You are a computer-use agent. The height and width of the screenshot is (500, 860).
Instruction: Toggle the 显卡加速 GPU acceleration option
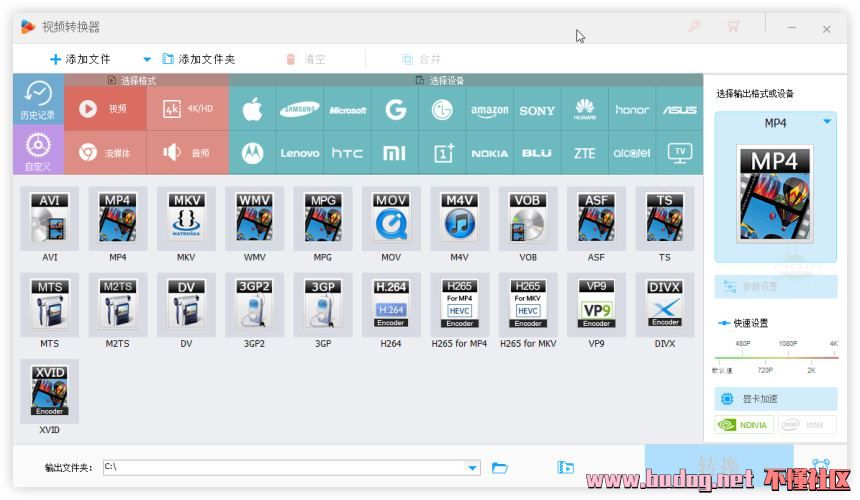775,399
